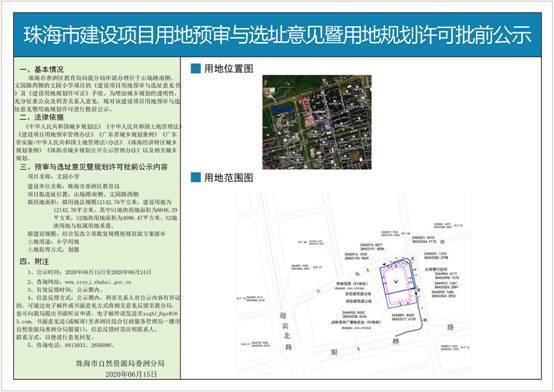Click the blue title banner 珠海市建设项目用地预审
Viewport: 554px width, 392px height.
pos(277,35)
